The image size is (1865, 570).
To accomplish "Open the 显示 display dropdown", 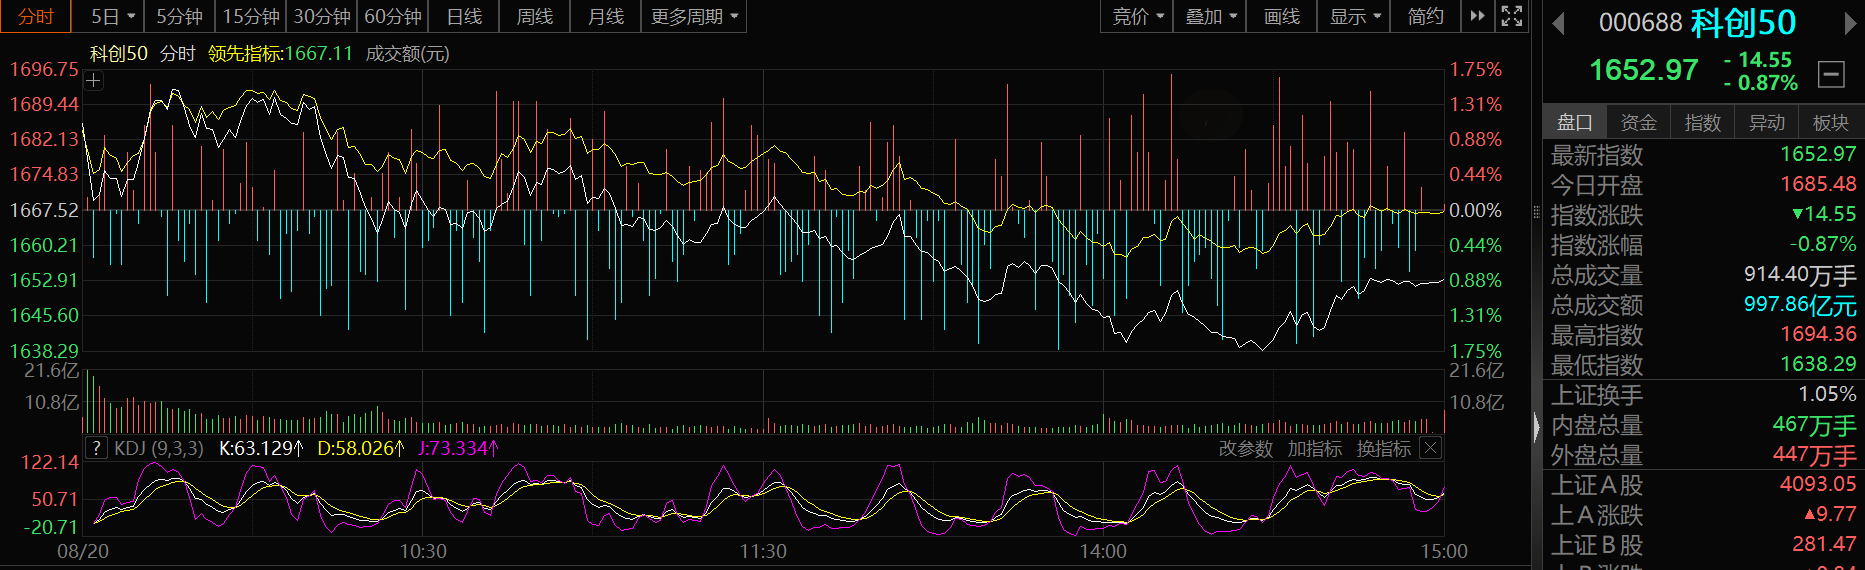I will (1355, 16).
